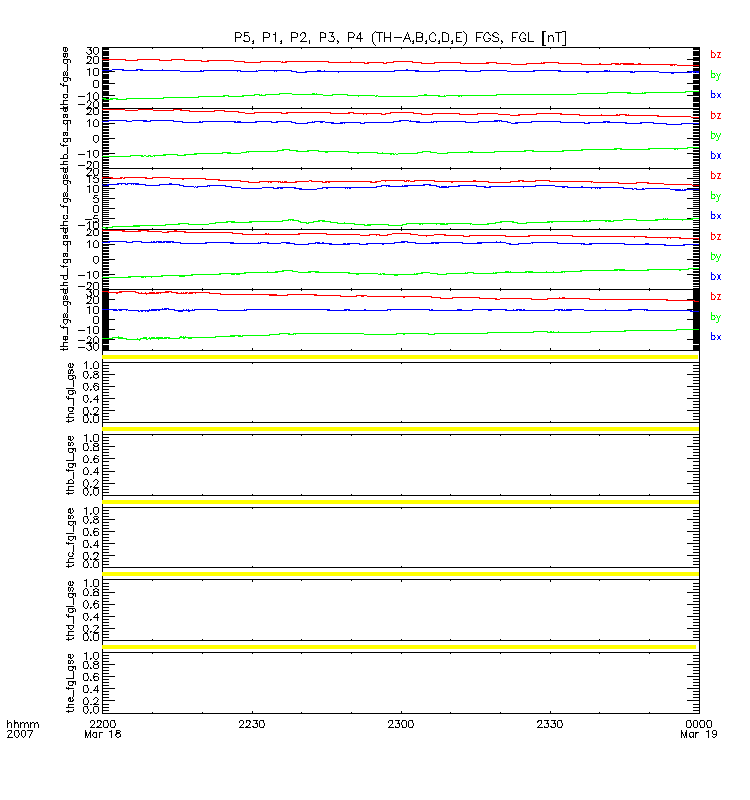Choose 'bx' legend label next to thd_fgs_gse panel
This screenshot has height=800, width=750.
tap(715, 277)
